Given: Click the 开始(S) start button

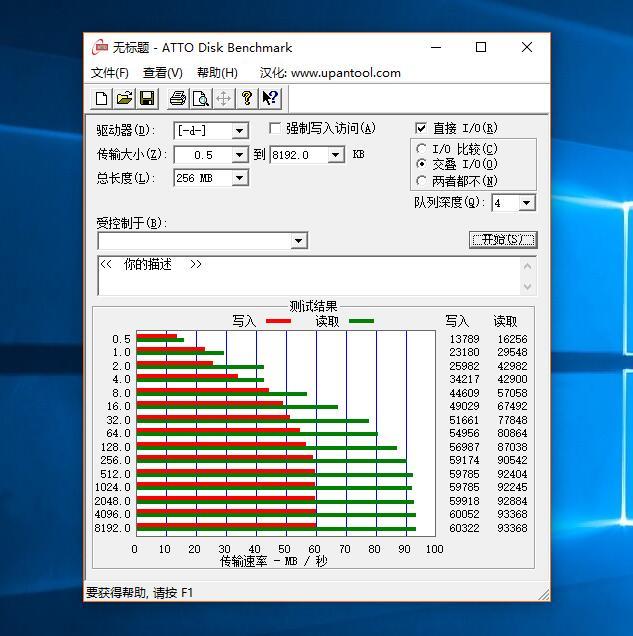Looking at the screenshot, I should [x=503, y=240].
